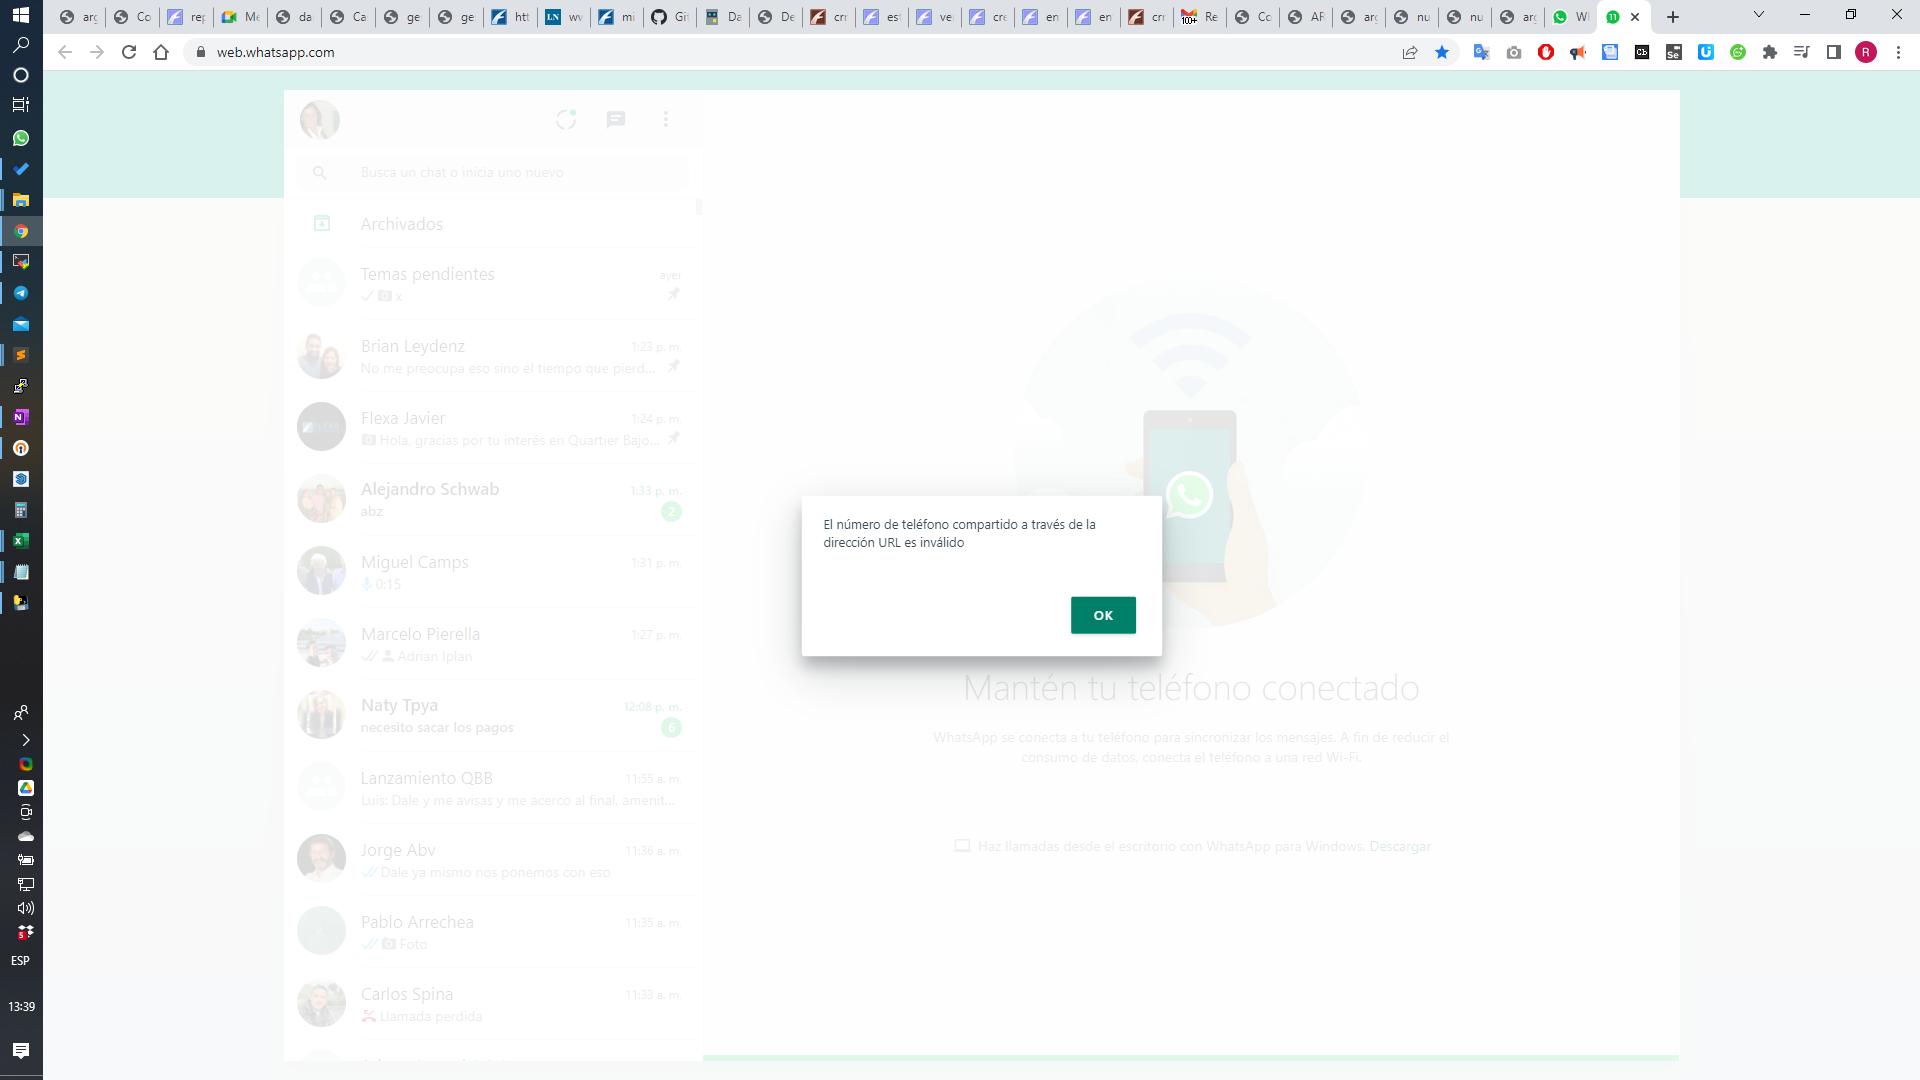Open Archivados chats
The image size is (1920, 1080).
[493, 224]
